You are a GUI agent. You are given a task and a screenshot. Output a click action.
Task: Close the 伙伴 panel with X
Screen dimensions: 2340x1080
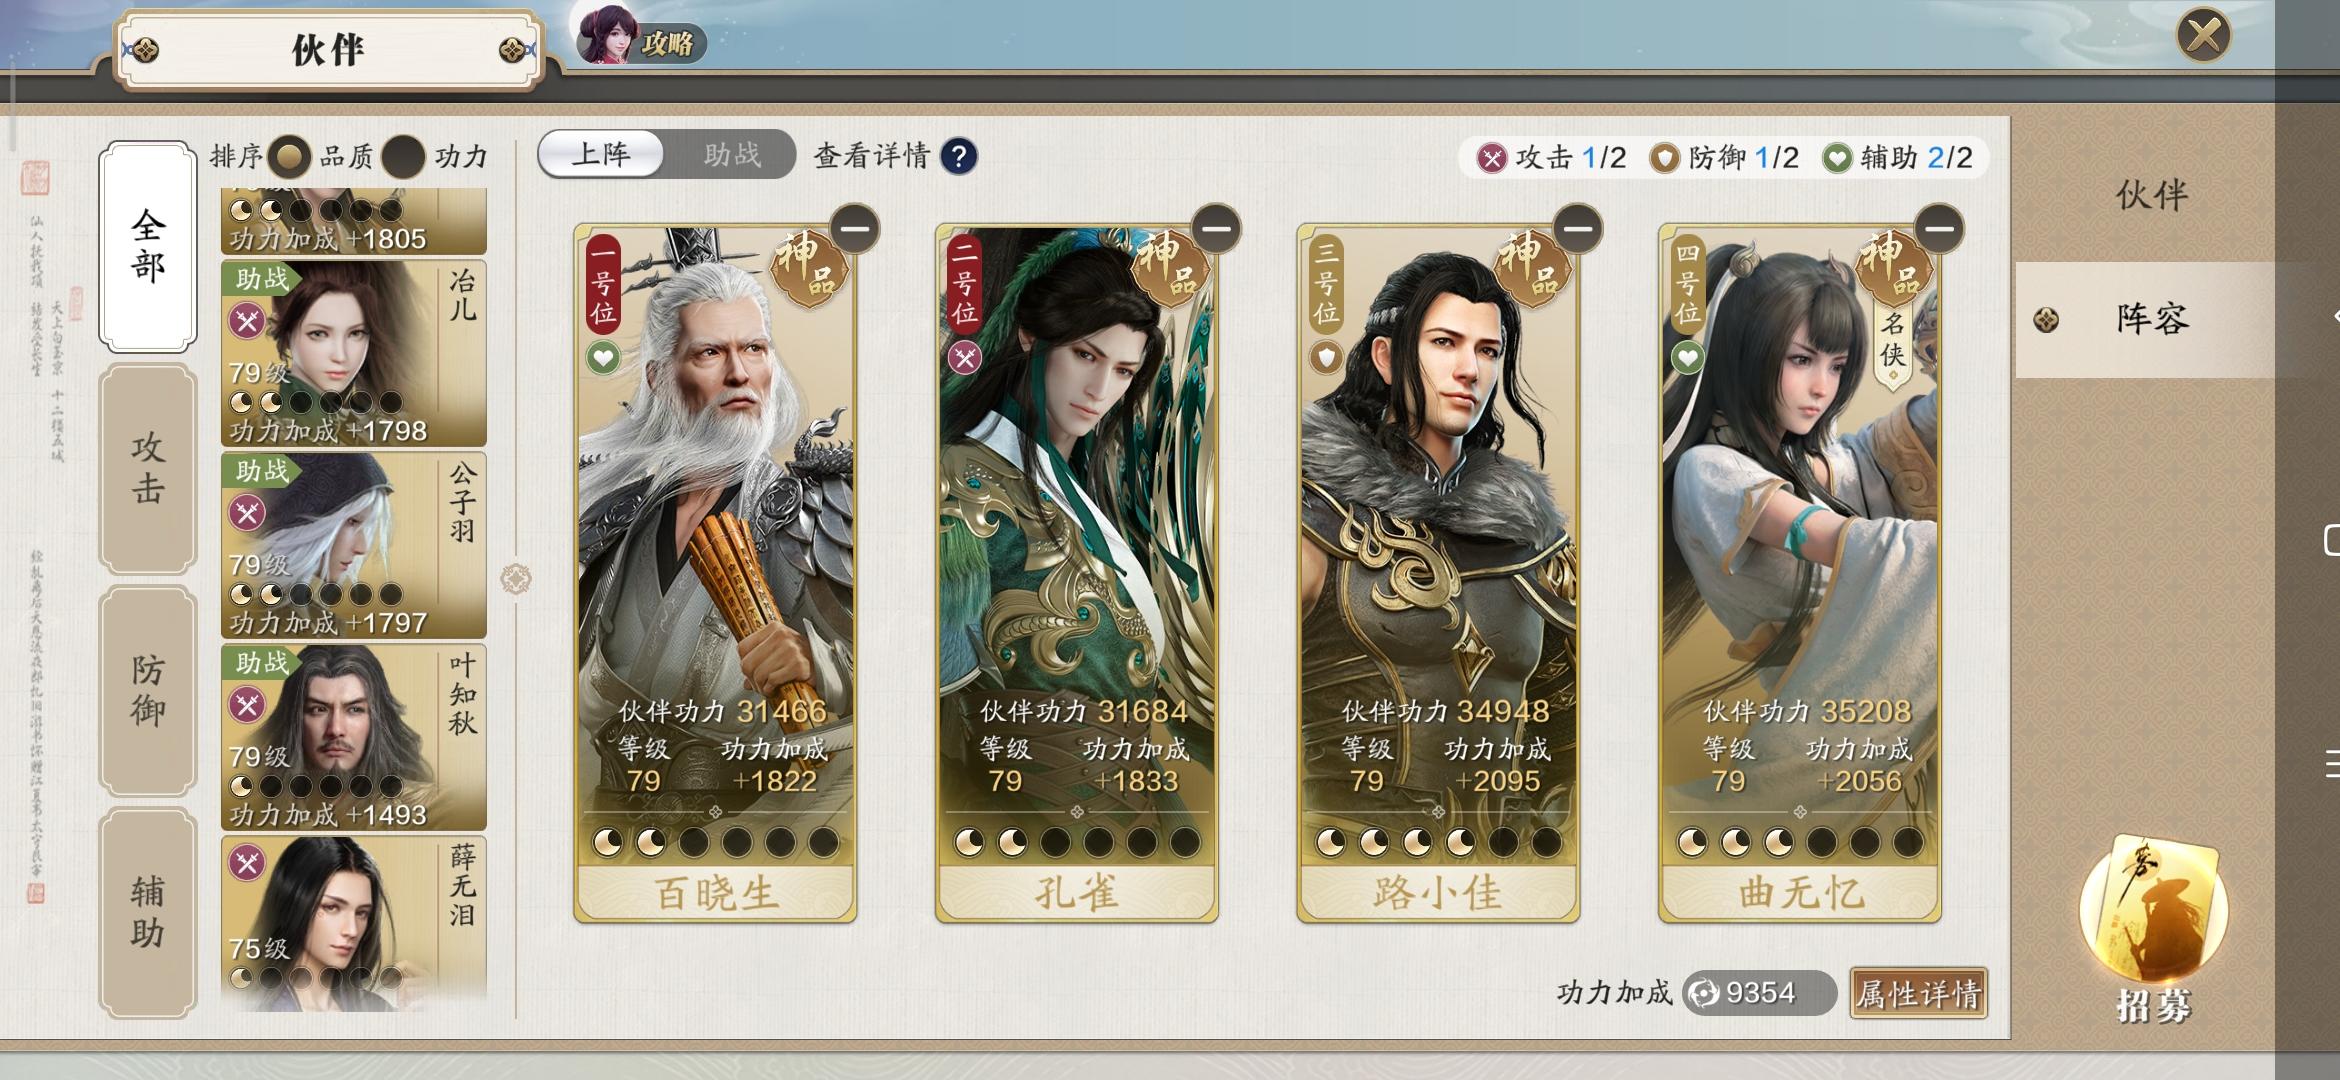tap(2204, 36)
